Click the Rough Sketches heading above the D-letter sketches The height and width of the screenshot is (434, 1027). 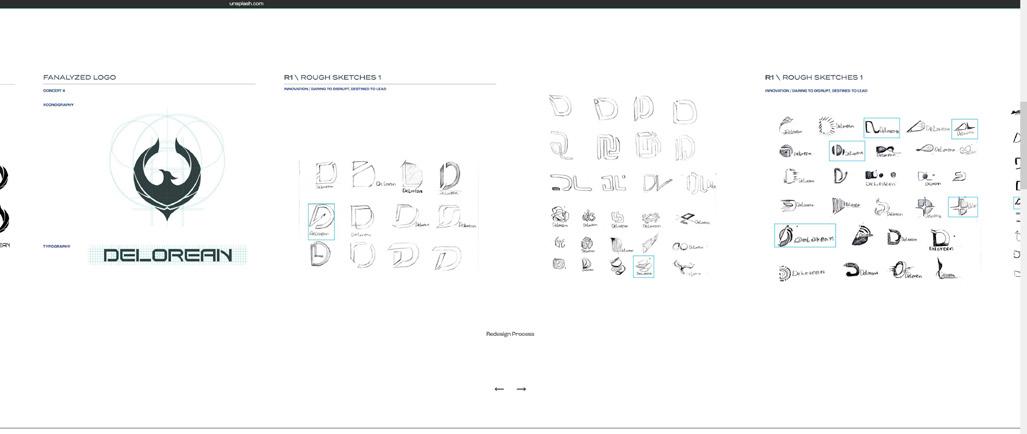333,77
